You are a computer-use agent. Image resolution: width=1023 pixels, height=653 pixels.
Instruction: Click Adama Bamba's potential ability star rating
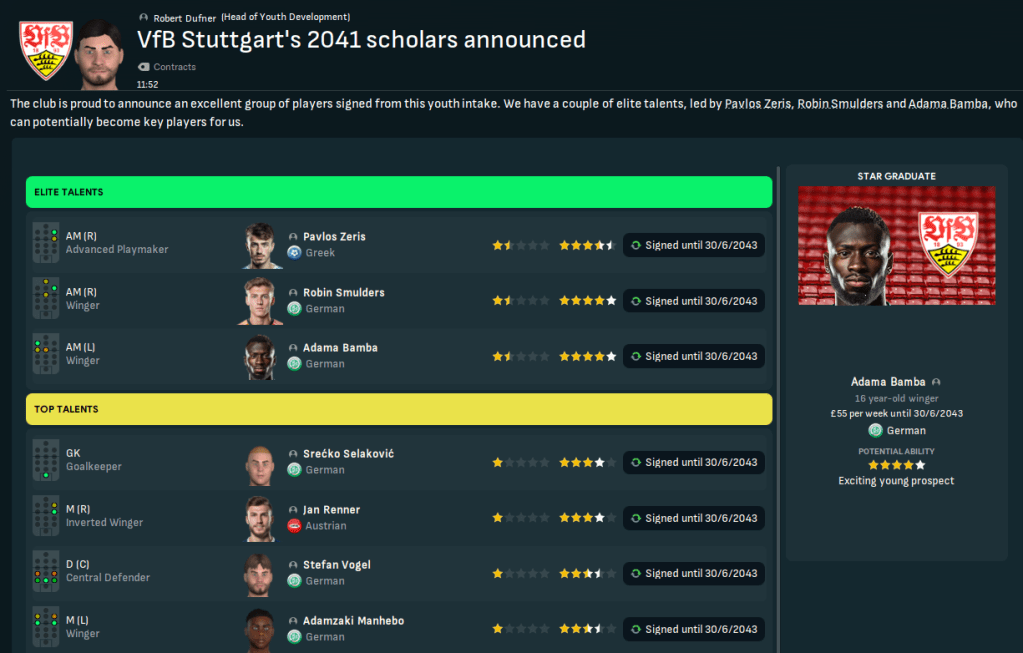pos(896,465)
